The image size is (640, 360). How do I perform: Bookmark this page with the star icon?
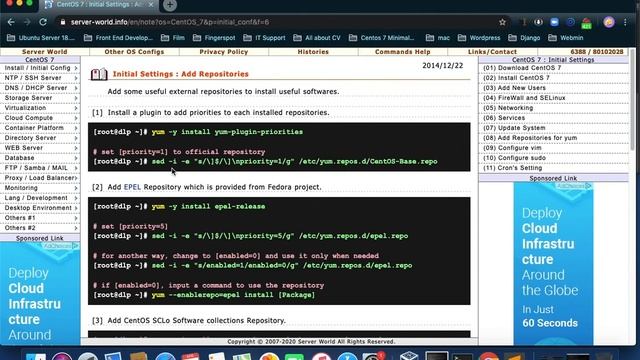[x=502, y=22]
